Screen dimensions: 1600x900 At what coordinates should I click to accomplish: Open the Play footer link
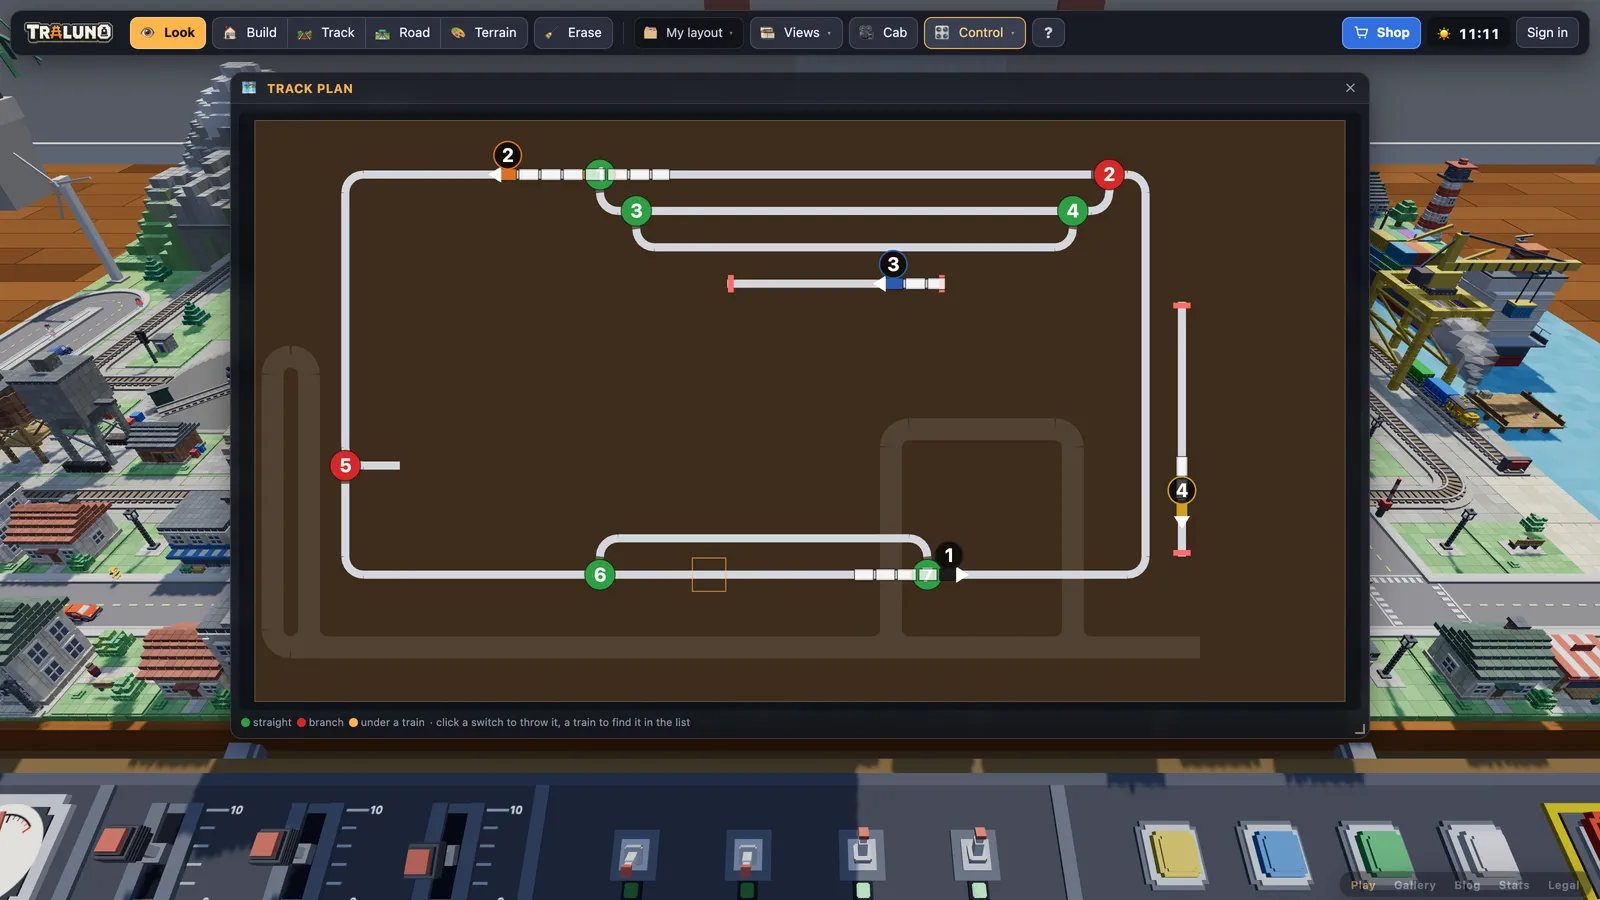(1363, 885)
